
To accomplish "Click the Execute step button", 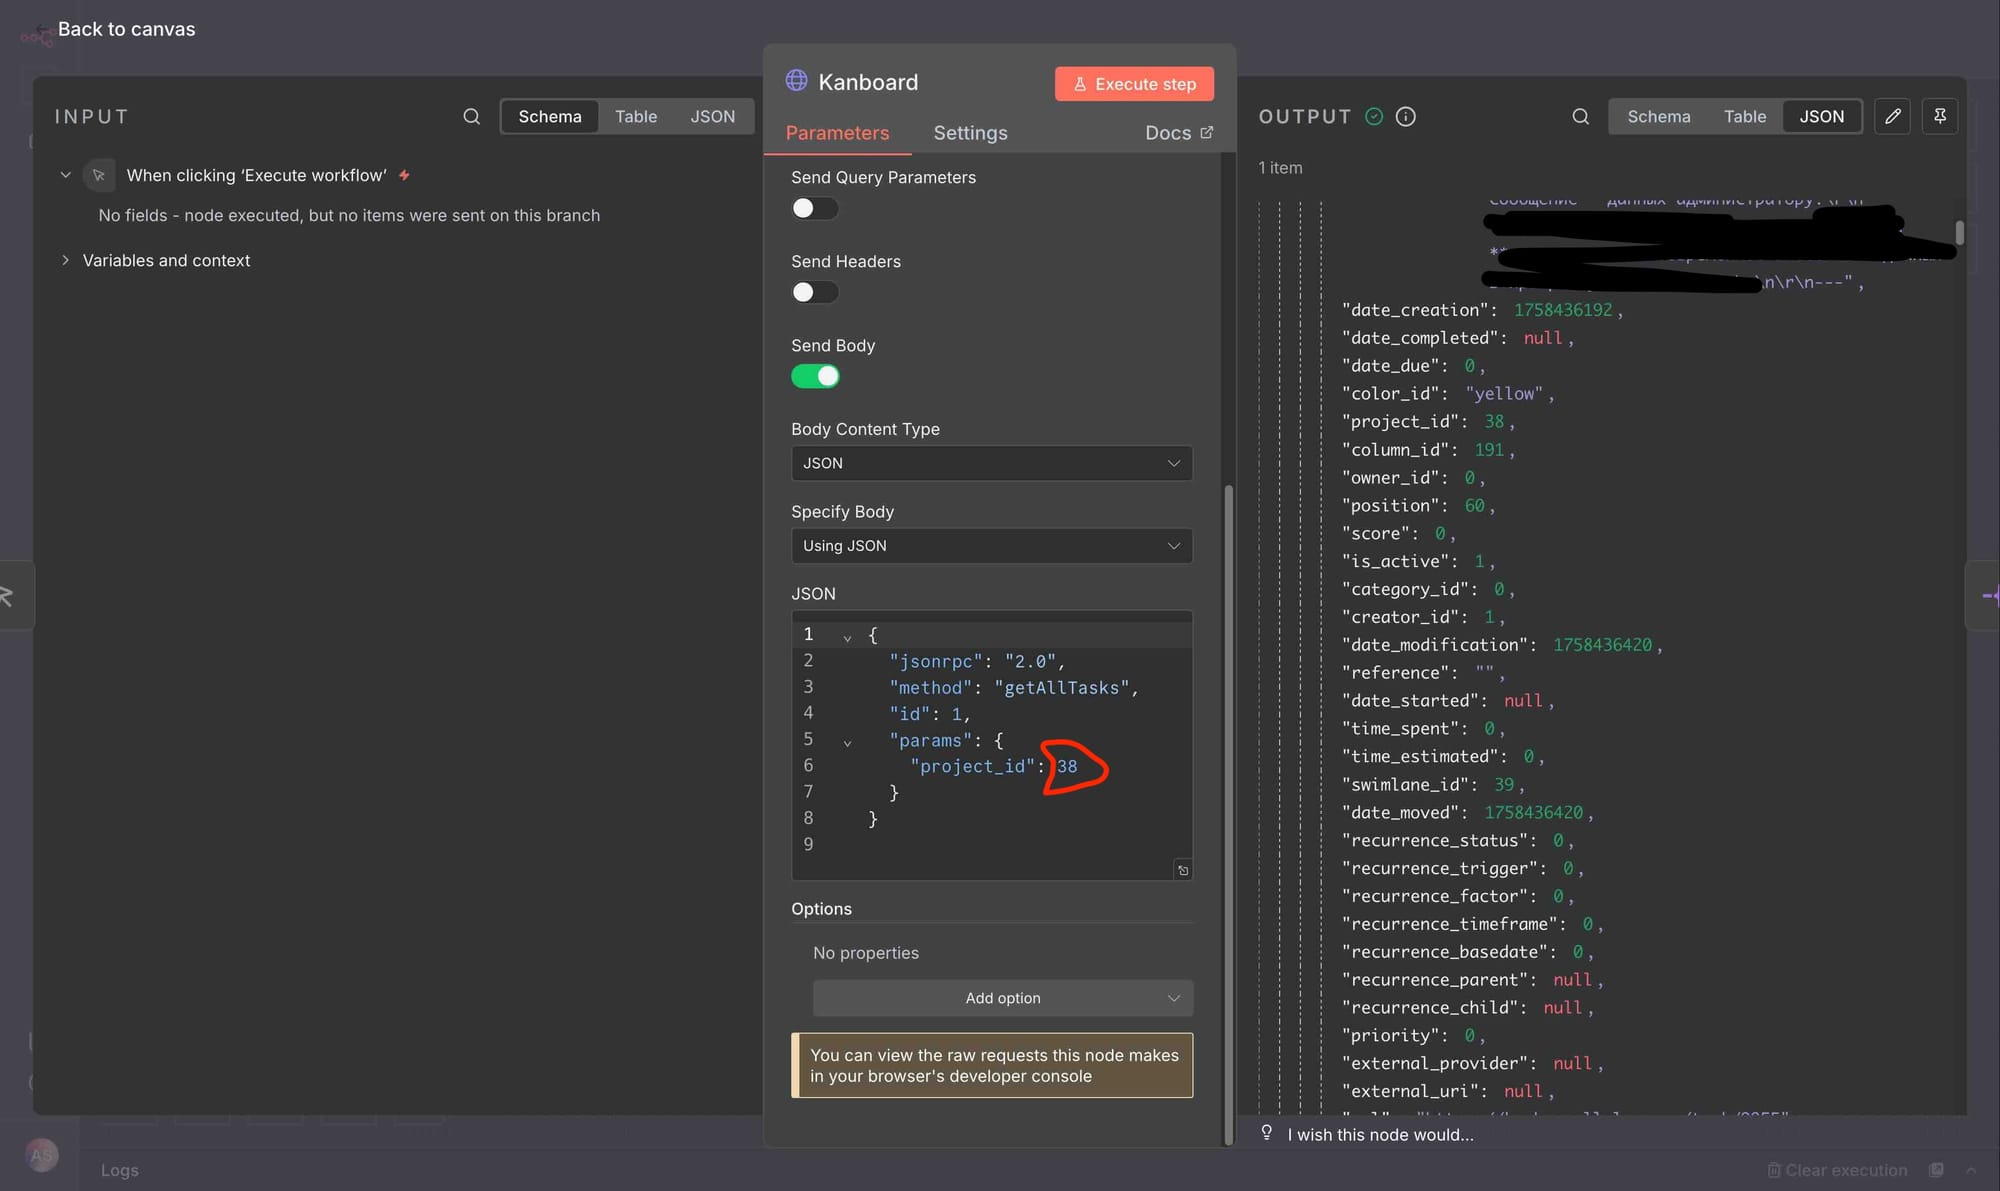I will tap(1134, 84).
